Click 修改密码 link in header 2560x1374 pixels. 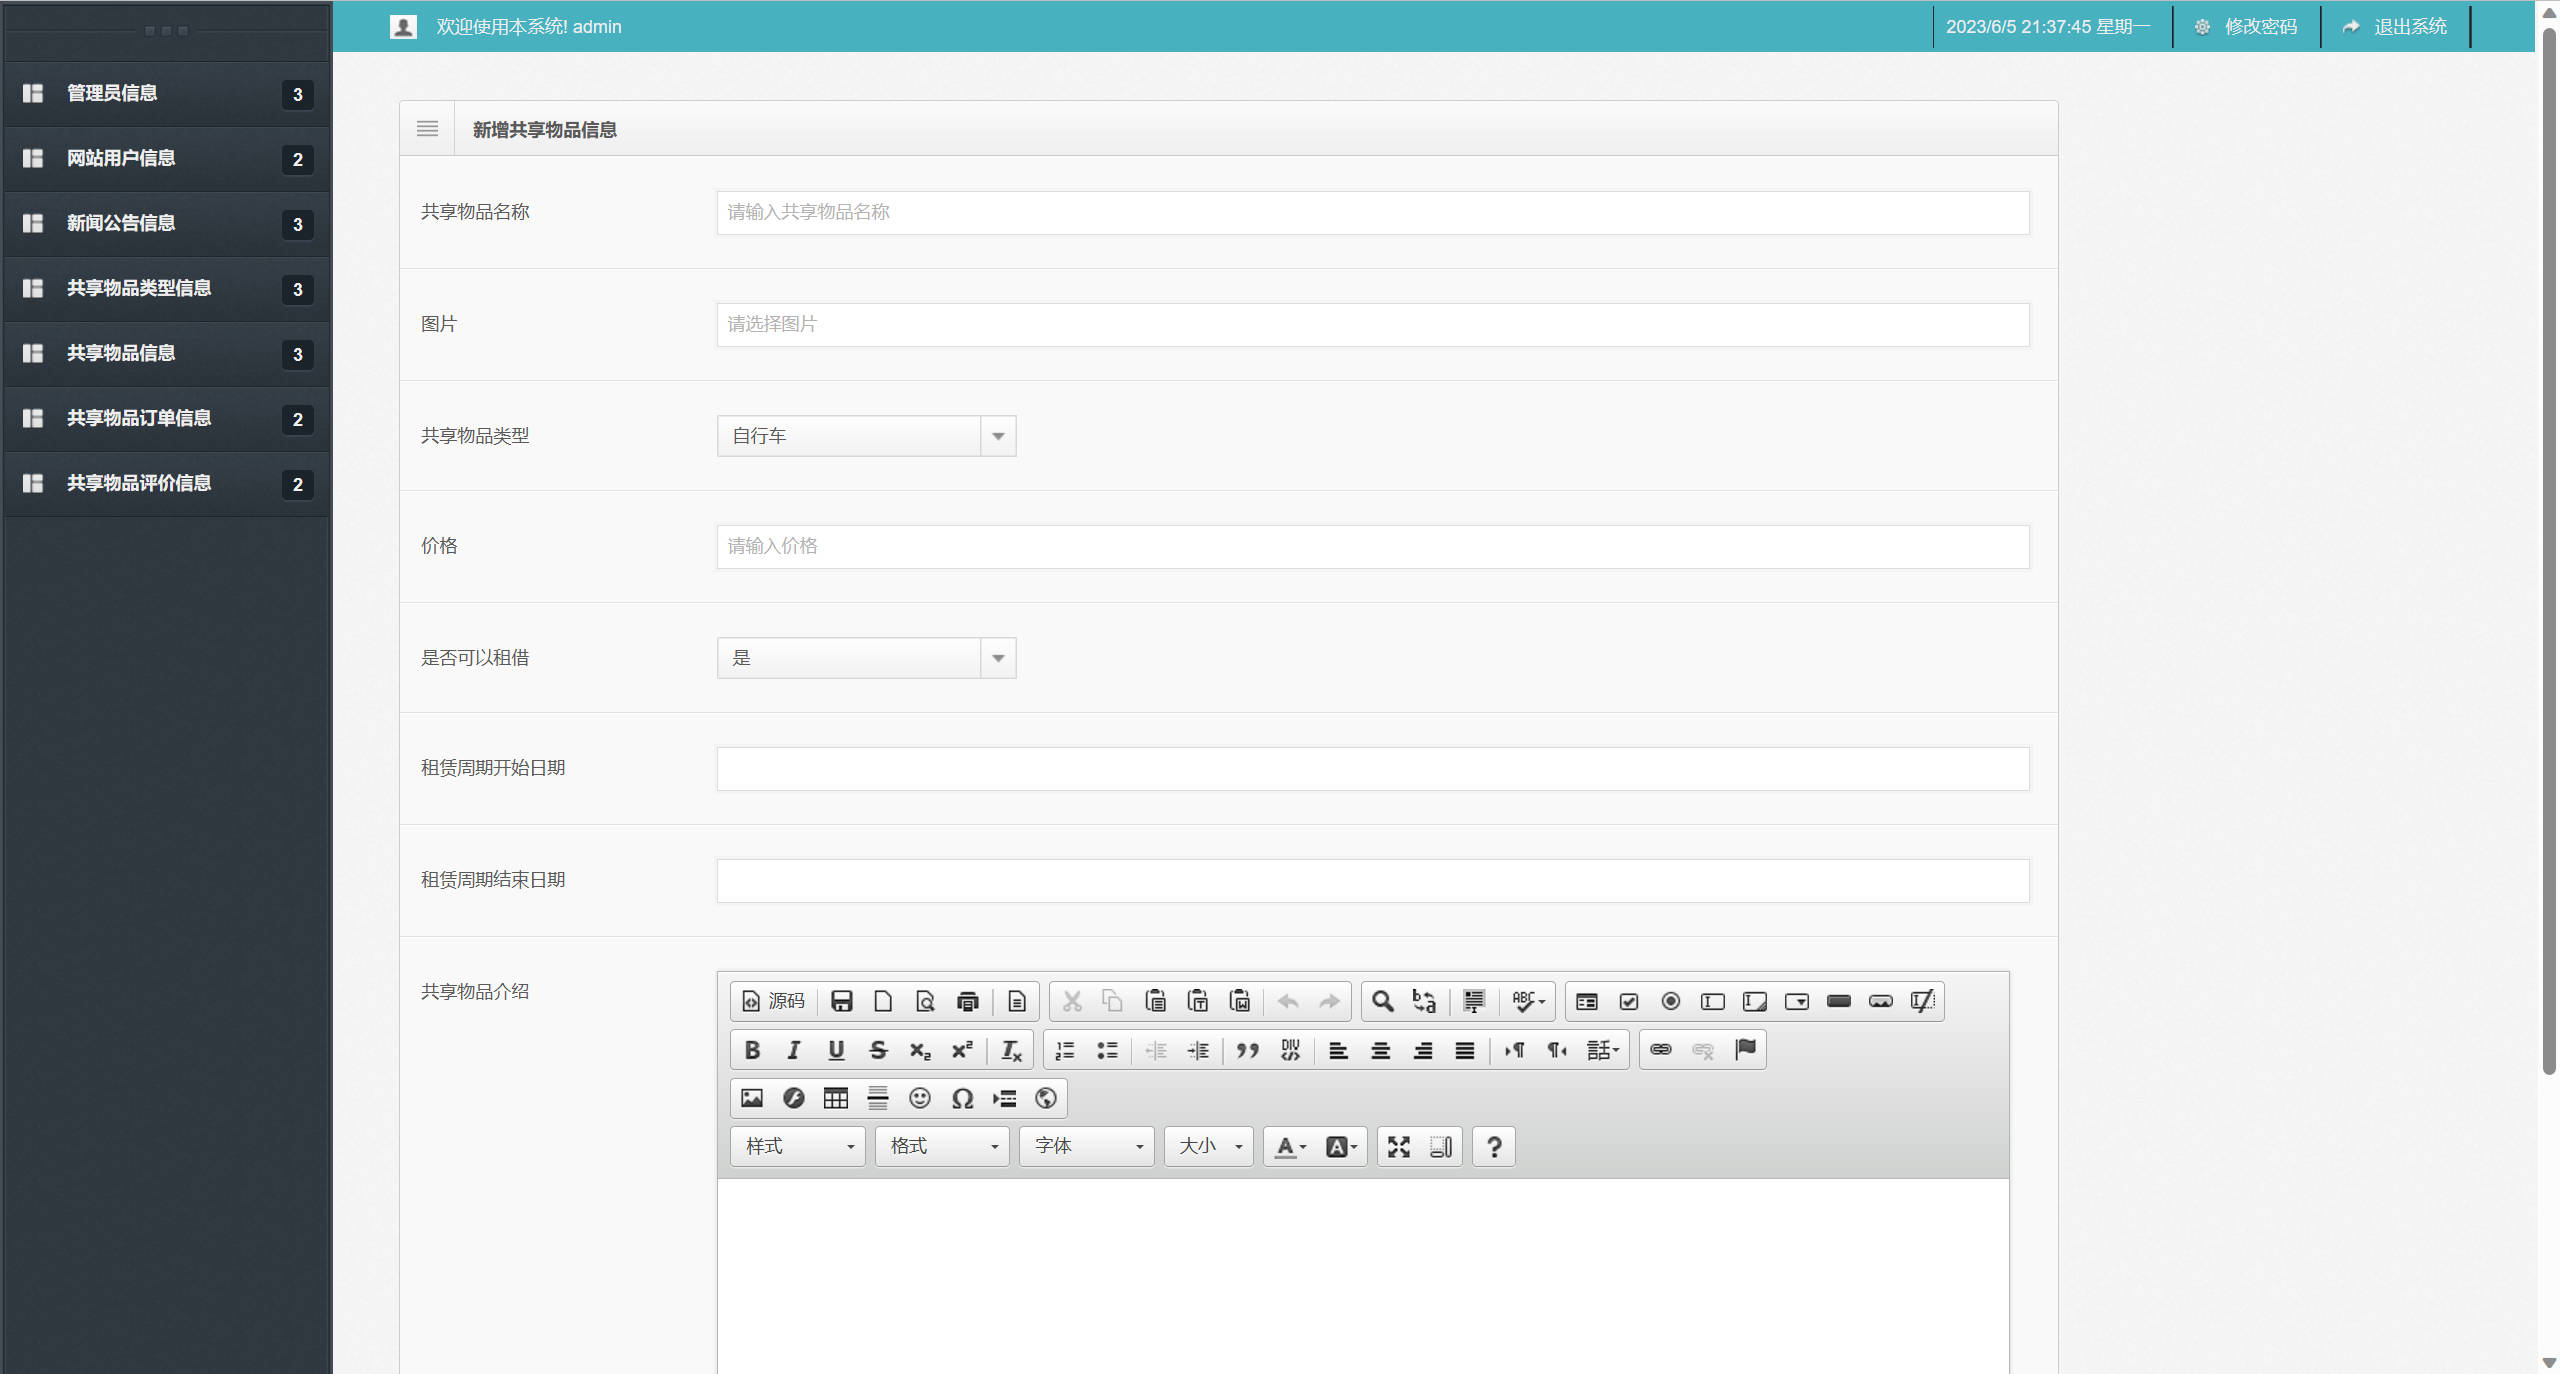[2258, 27]
